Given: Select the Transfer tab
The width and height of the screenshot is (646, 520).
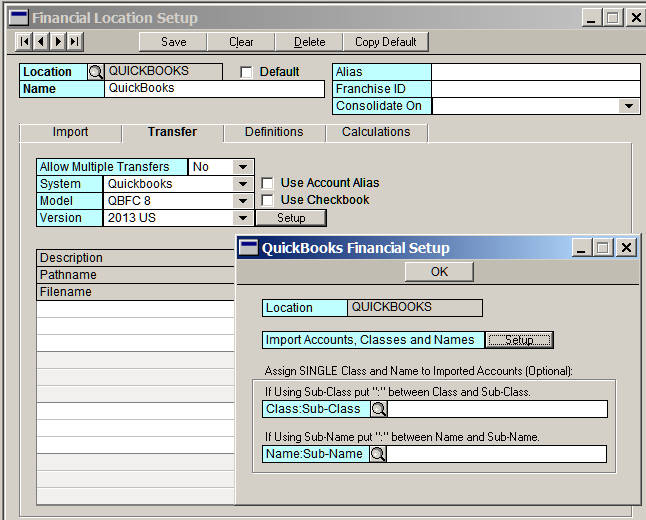Looking at the screenshot, I should pos(172,132).
